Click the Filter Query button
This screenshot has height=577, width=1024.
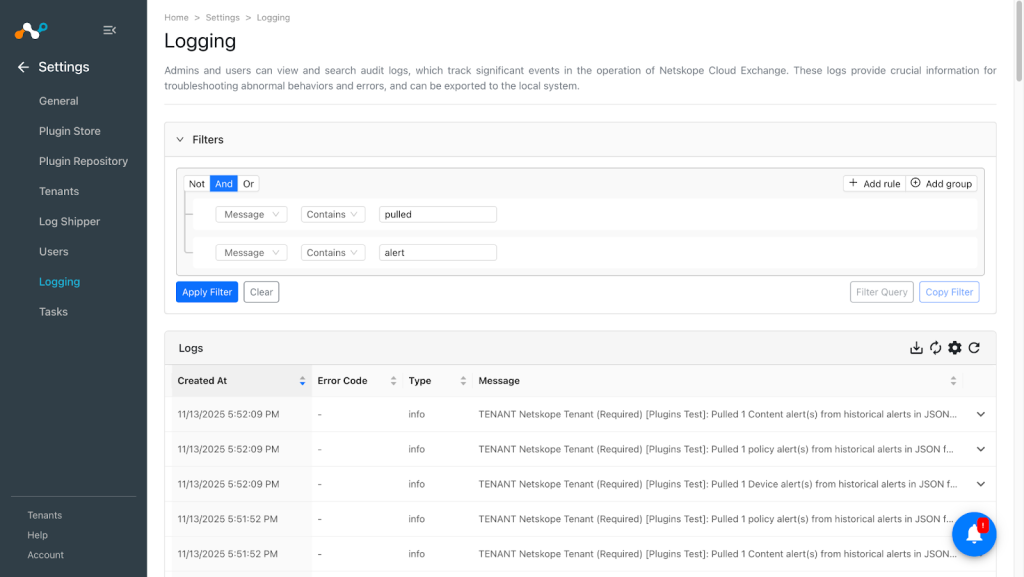point(882,292)
